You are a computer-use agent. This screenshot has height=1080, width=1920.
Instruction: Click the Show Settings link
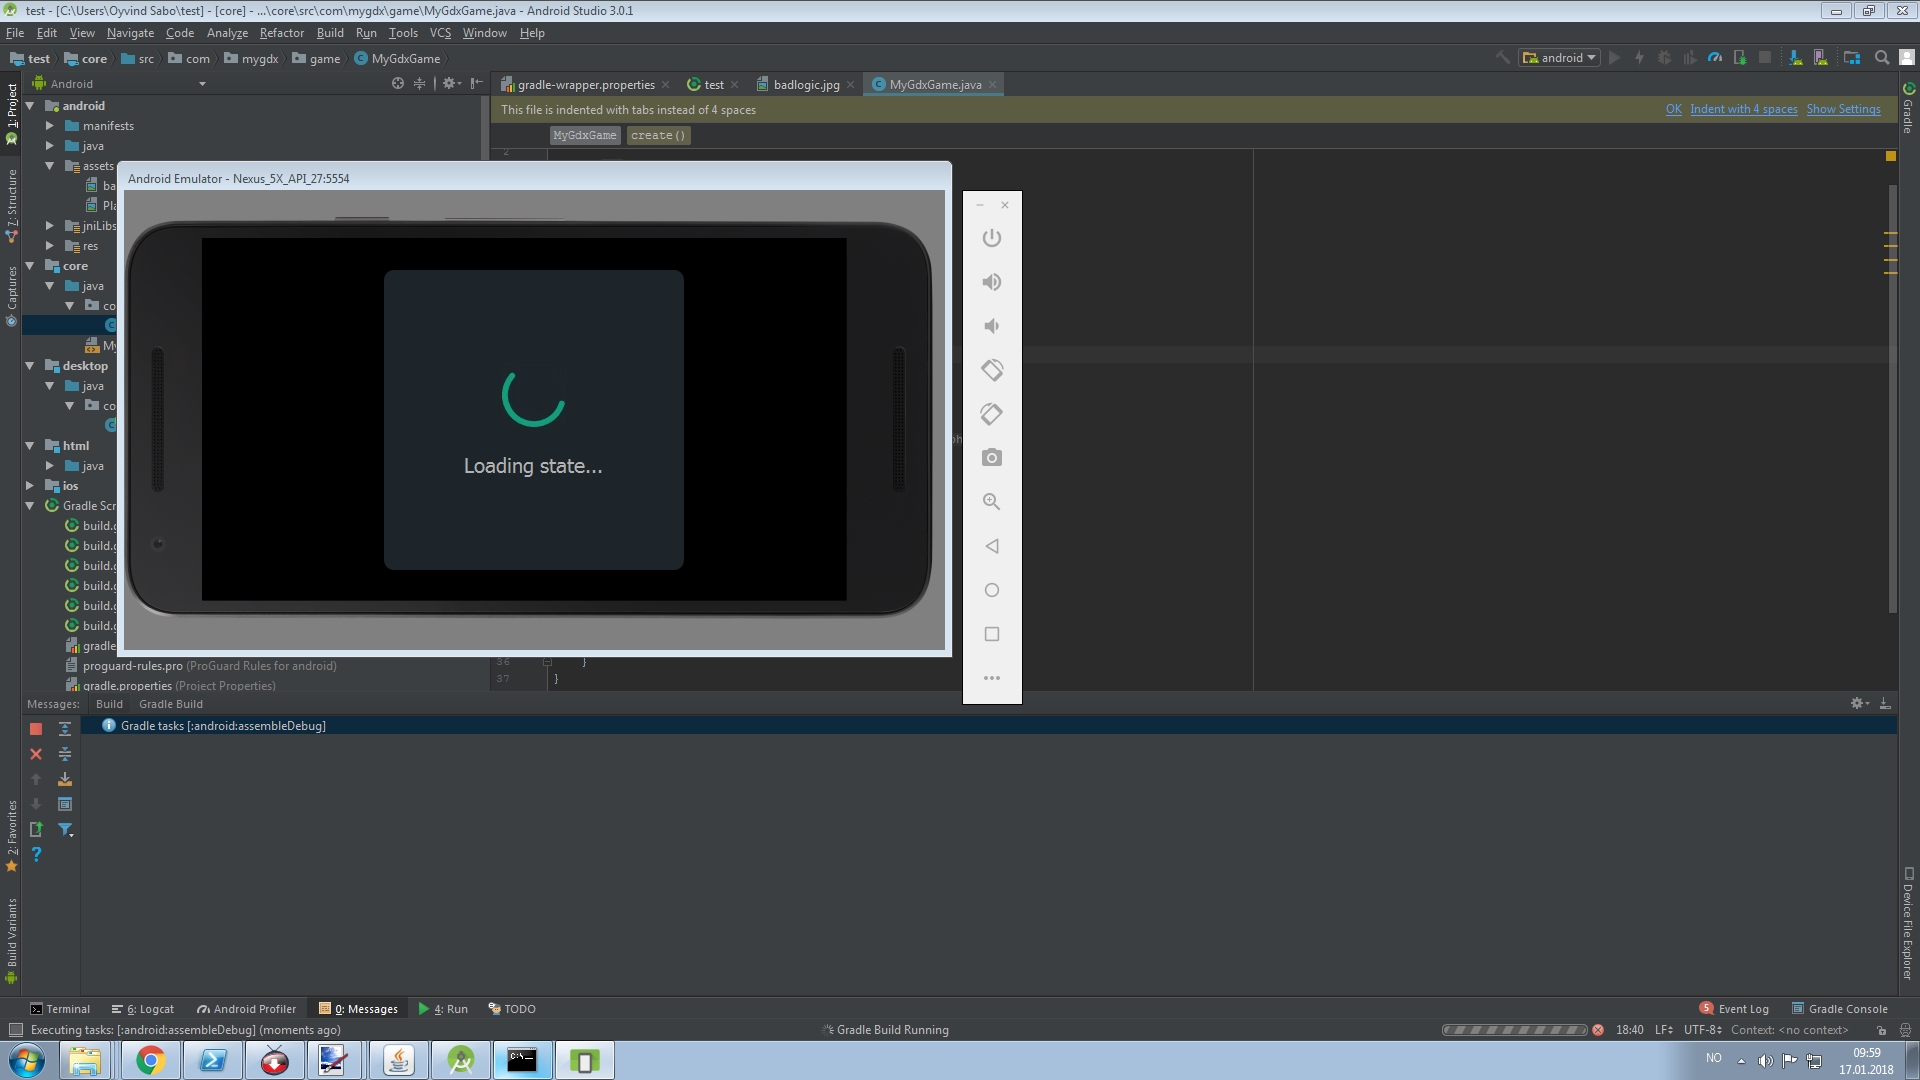(x=1842, y=109)
